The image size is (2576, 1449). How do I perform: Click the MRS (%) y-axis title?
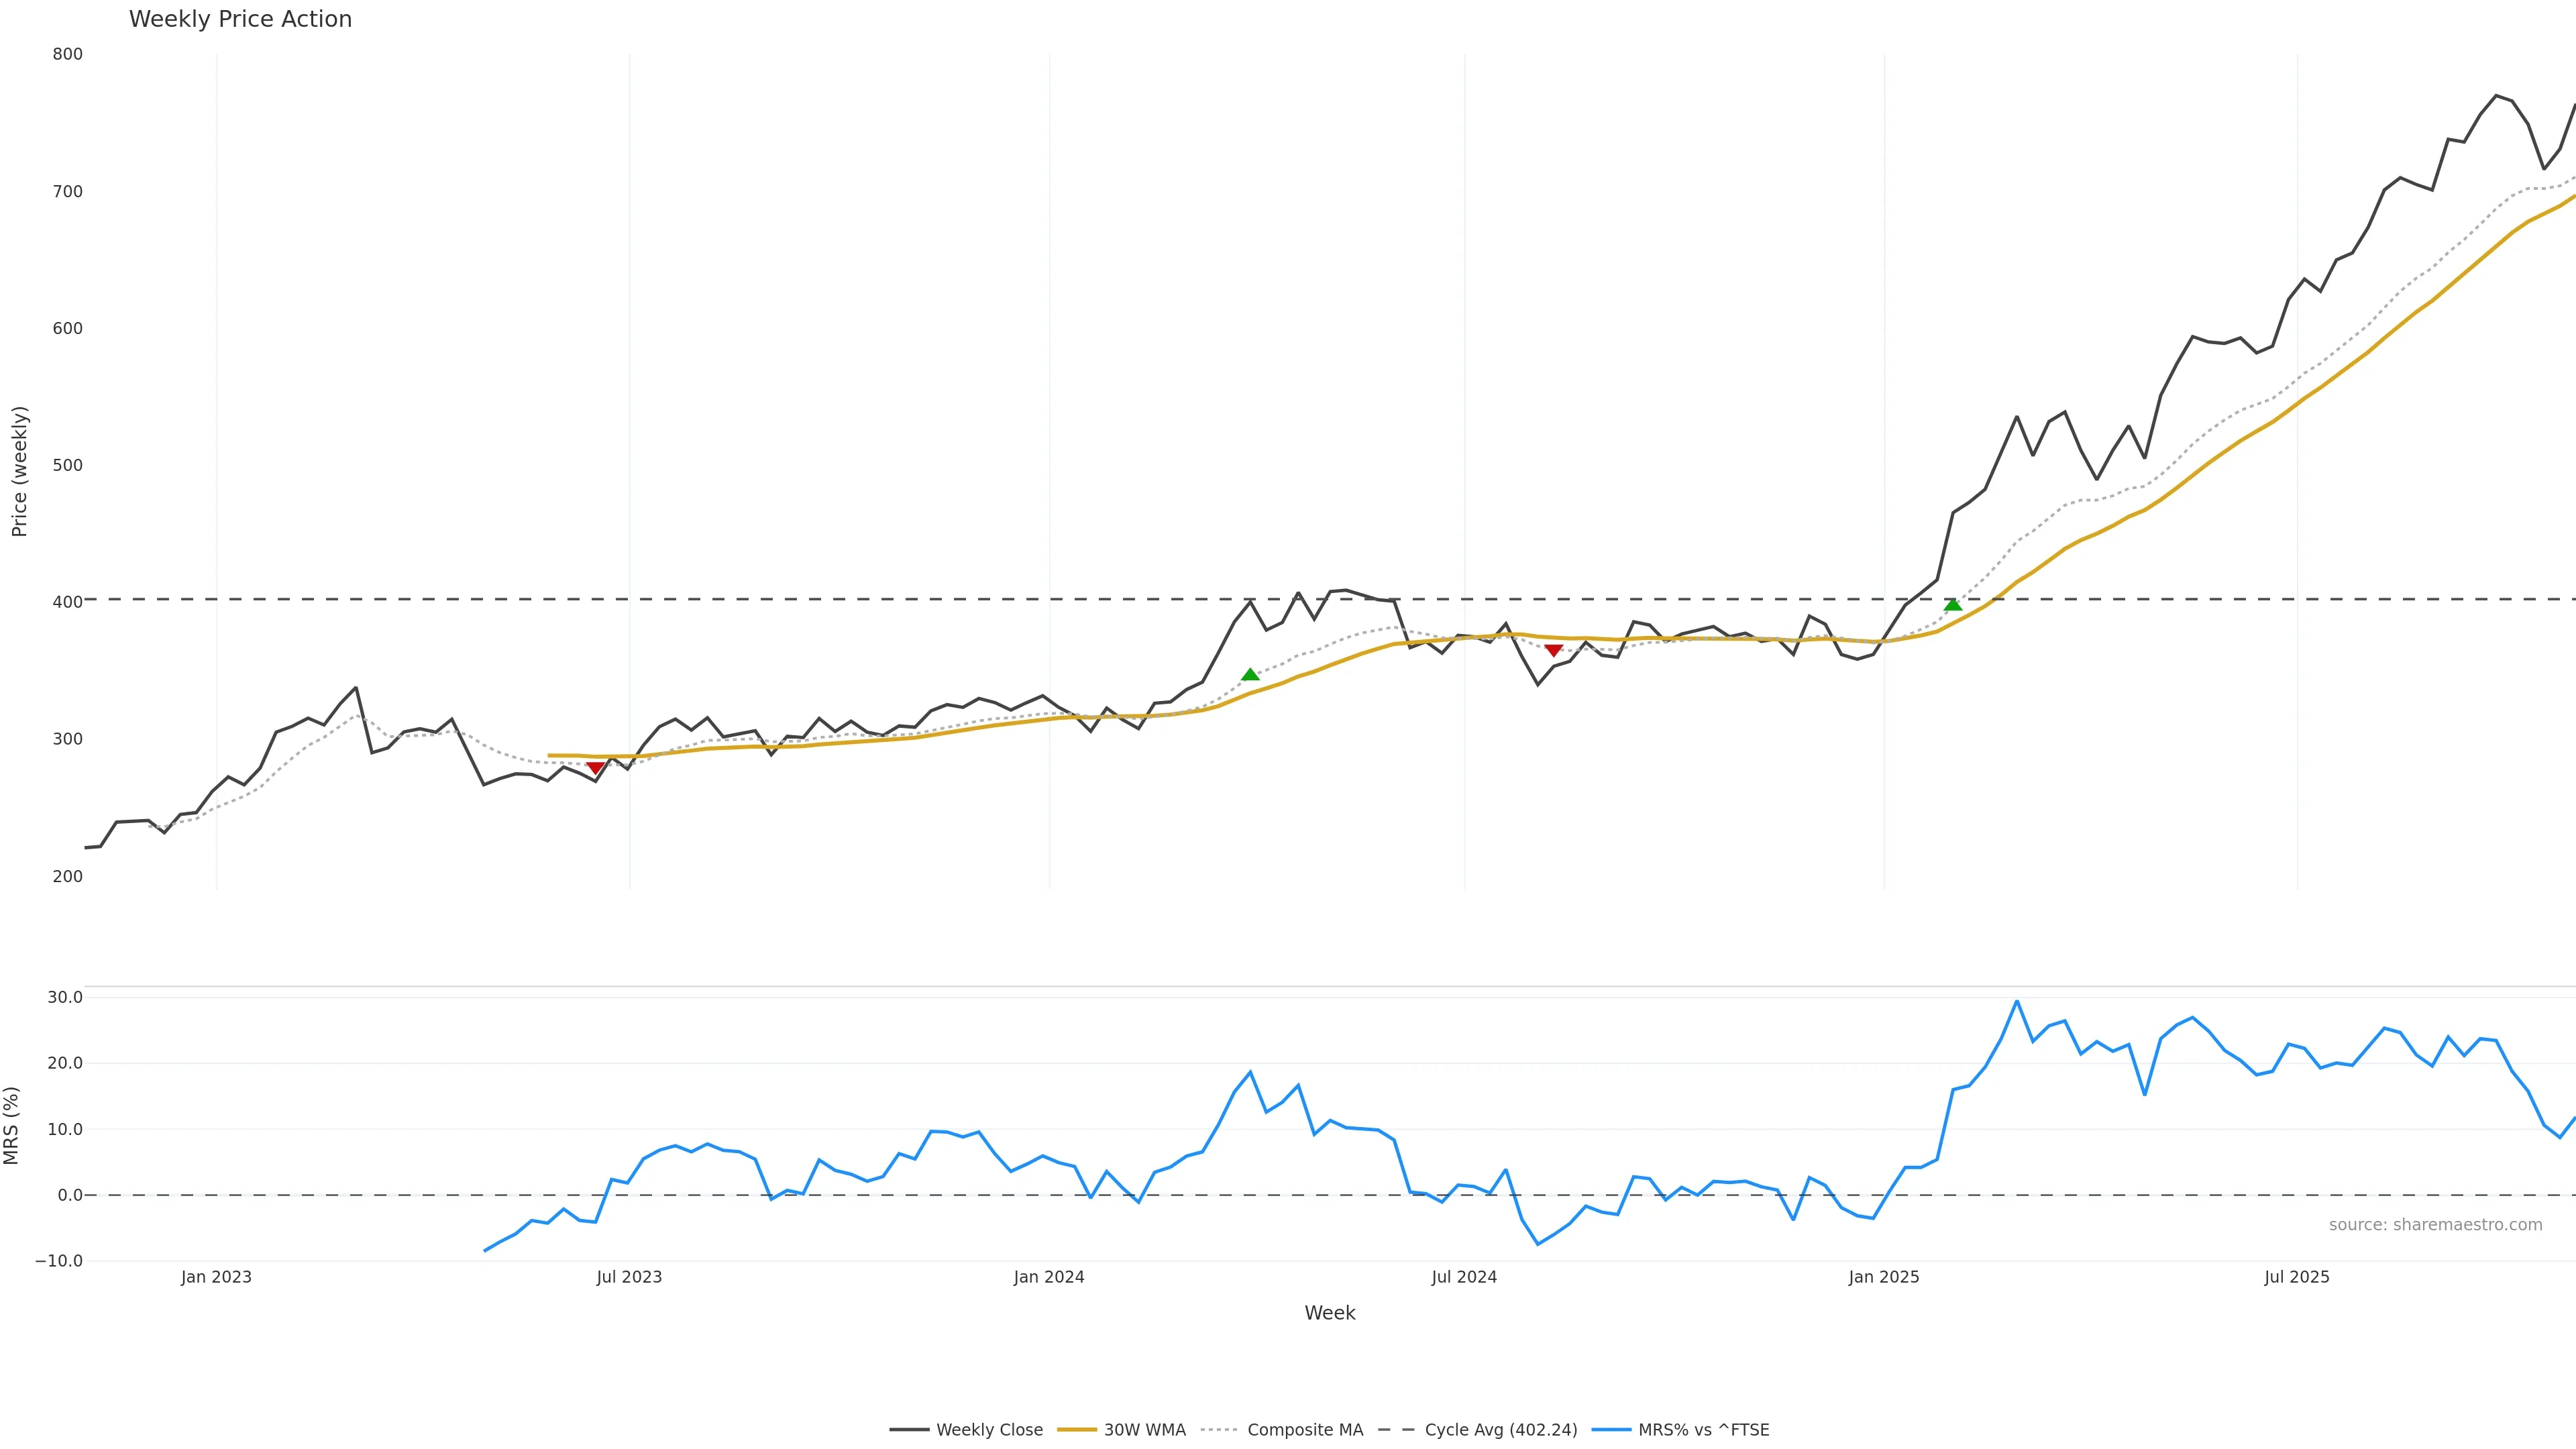pos(12,1125)
